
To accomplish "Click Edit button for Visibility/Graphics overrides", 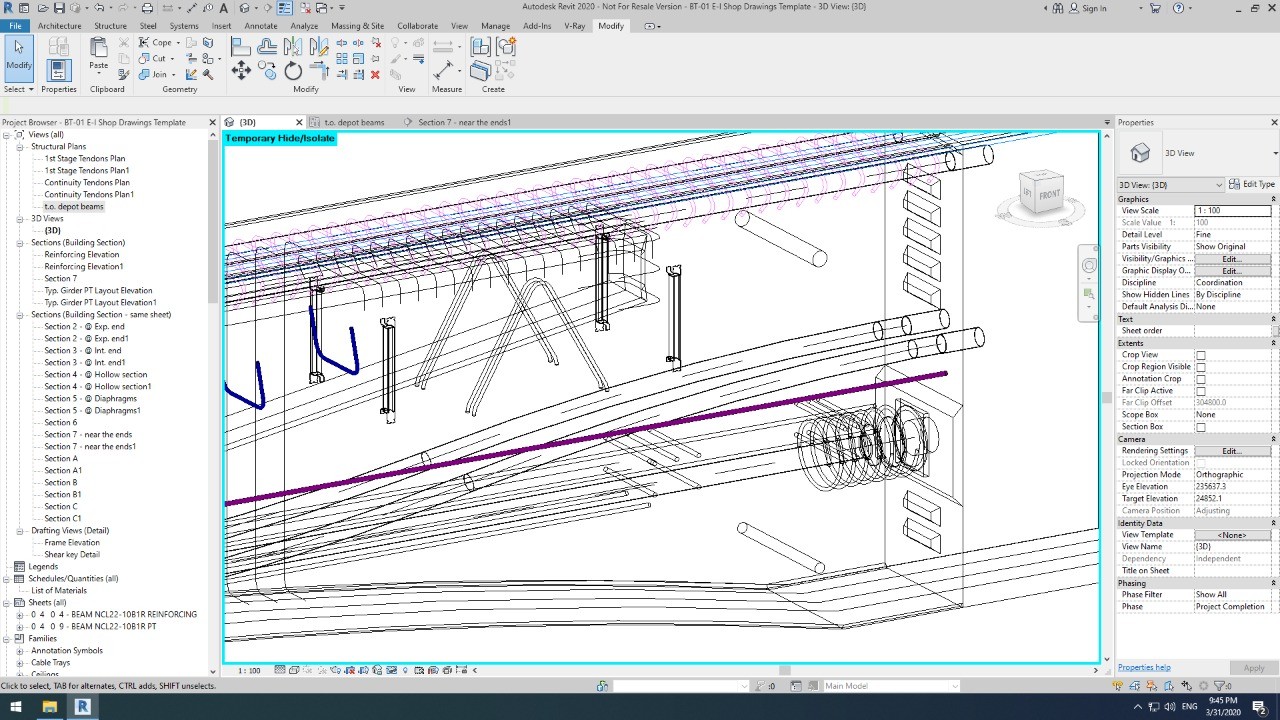I will click(1231, 259).
